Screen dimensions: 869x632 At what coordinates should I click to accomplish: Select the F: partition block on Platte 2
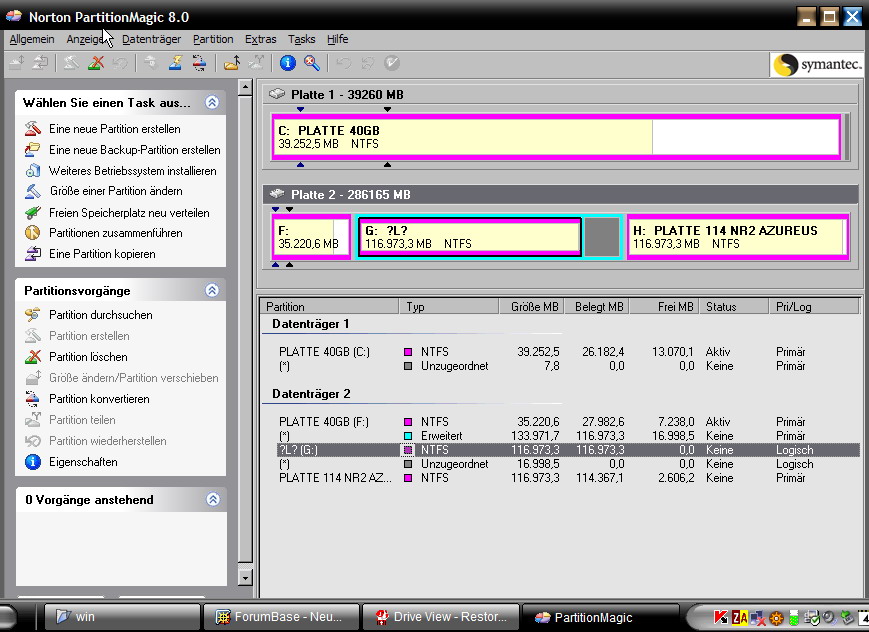coord(311,237)
